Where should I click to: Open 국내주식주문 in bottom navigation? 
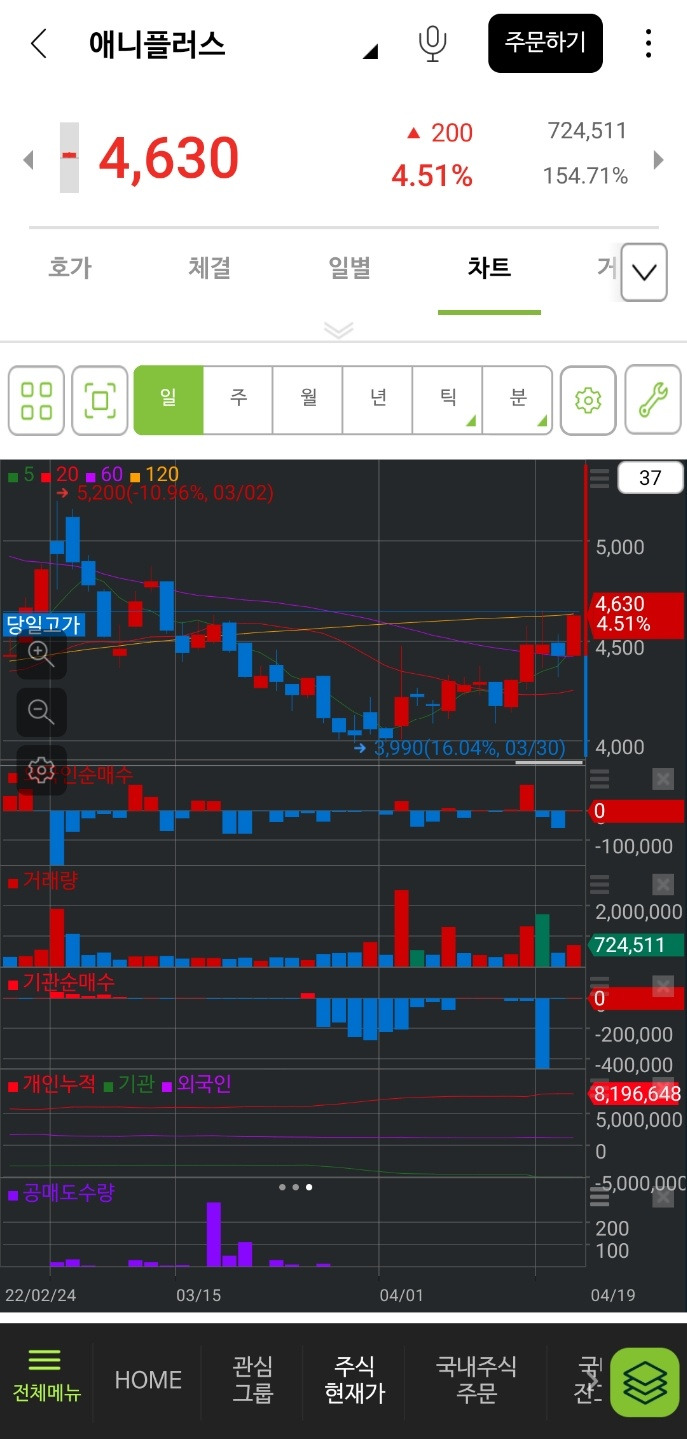[x=476, y=1380]
